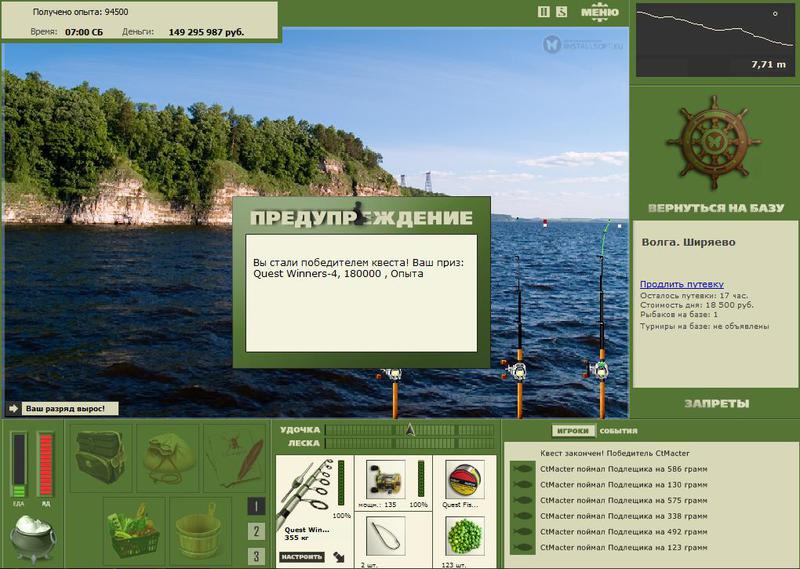Click the fish icon next to 130 грамм catch
This screenshot has width=800, height=569.
(522, 485)
